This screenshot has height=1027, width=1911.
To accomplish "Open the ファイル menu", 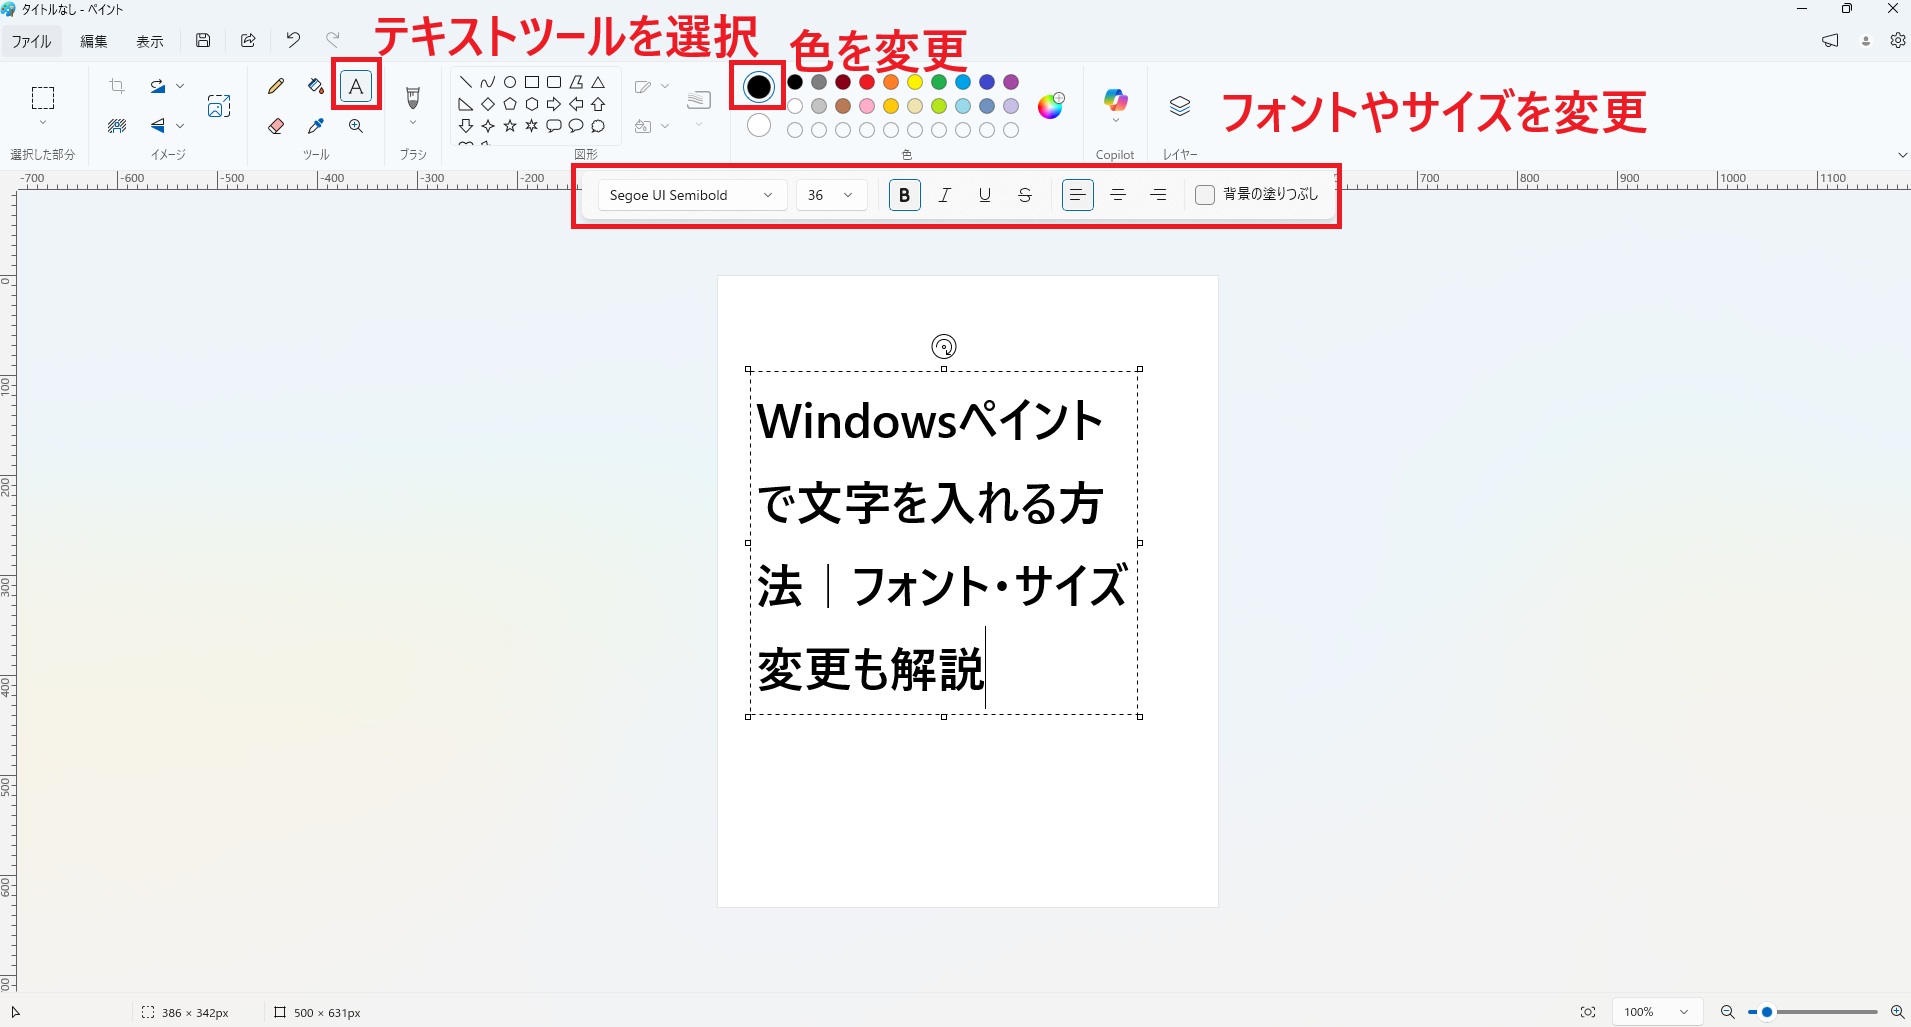I will (x=31, y=41).
